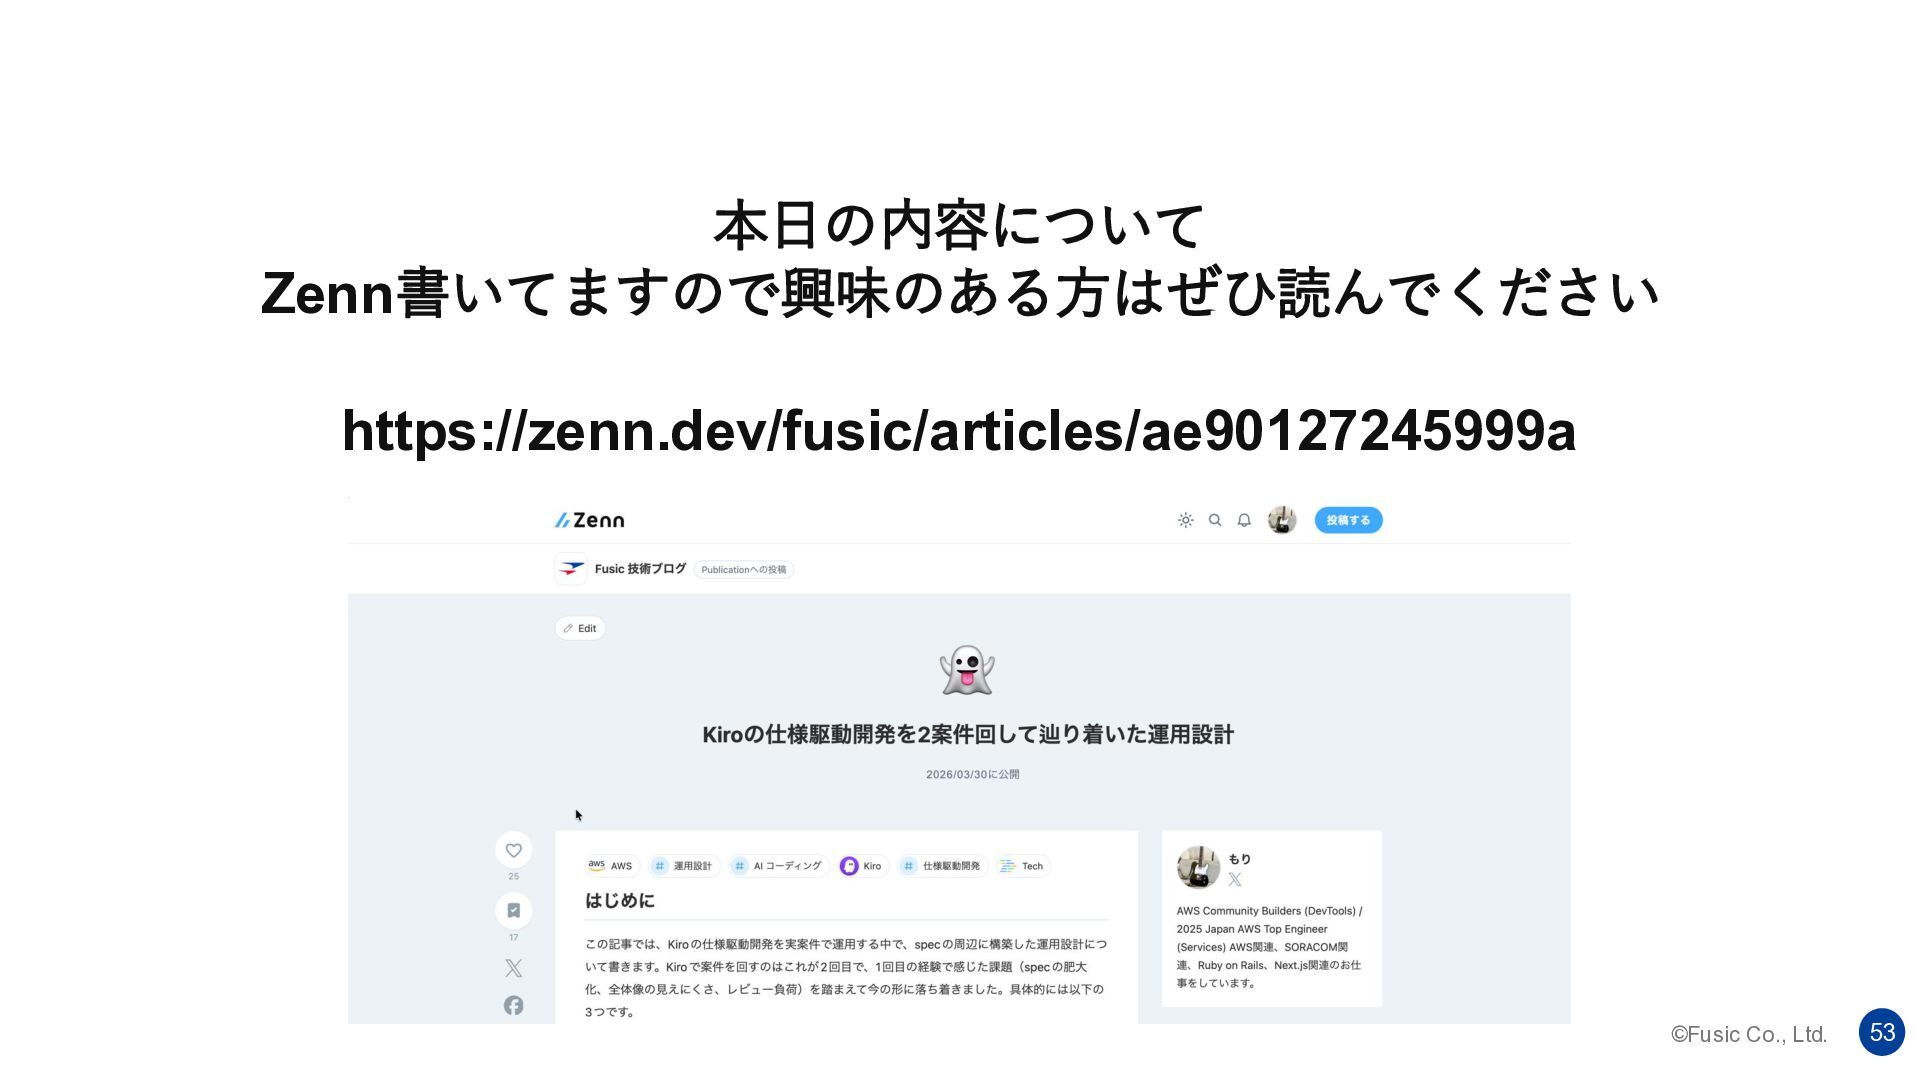Click the Zenn logo
Viewport: 1920px width, 1080px height.
click(x=590, y=520)
